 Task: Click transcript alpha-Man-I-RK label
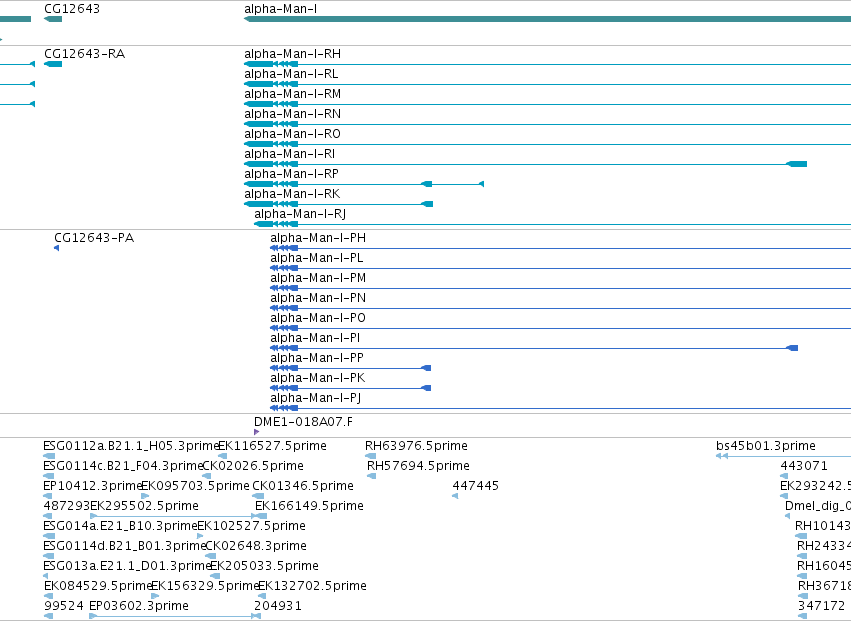click(x=293, y=194)
